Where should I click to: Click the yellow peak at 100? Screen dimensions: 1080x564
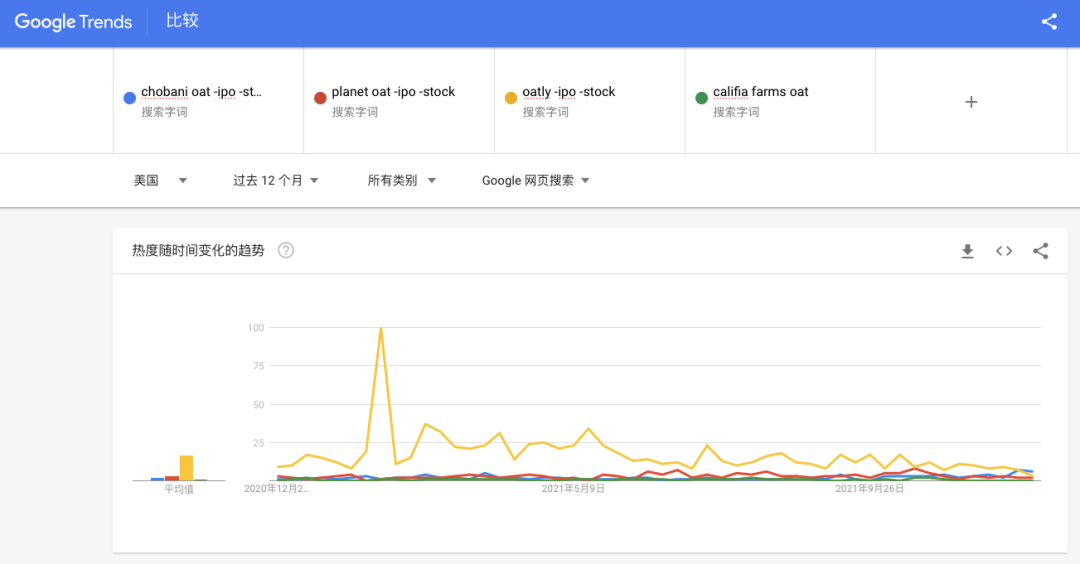381,328
